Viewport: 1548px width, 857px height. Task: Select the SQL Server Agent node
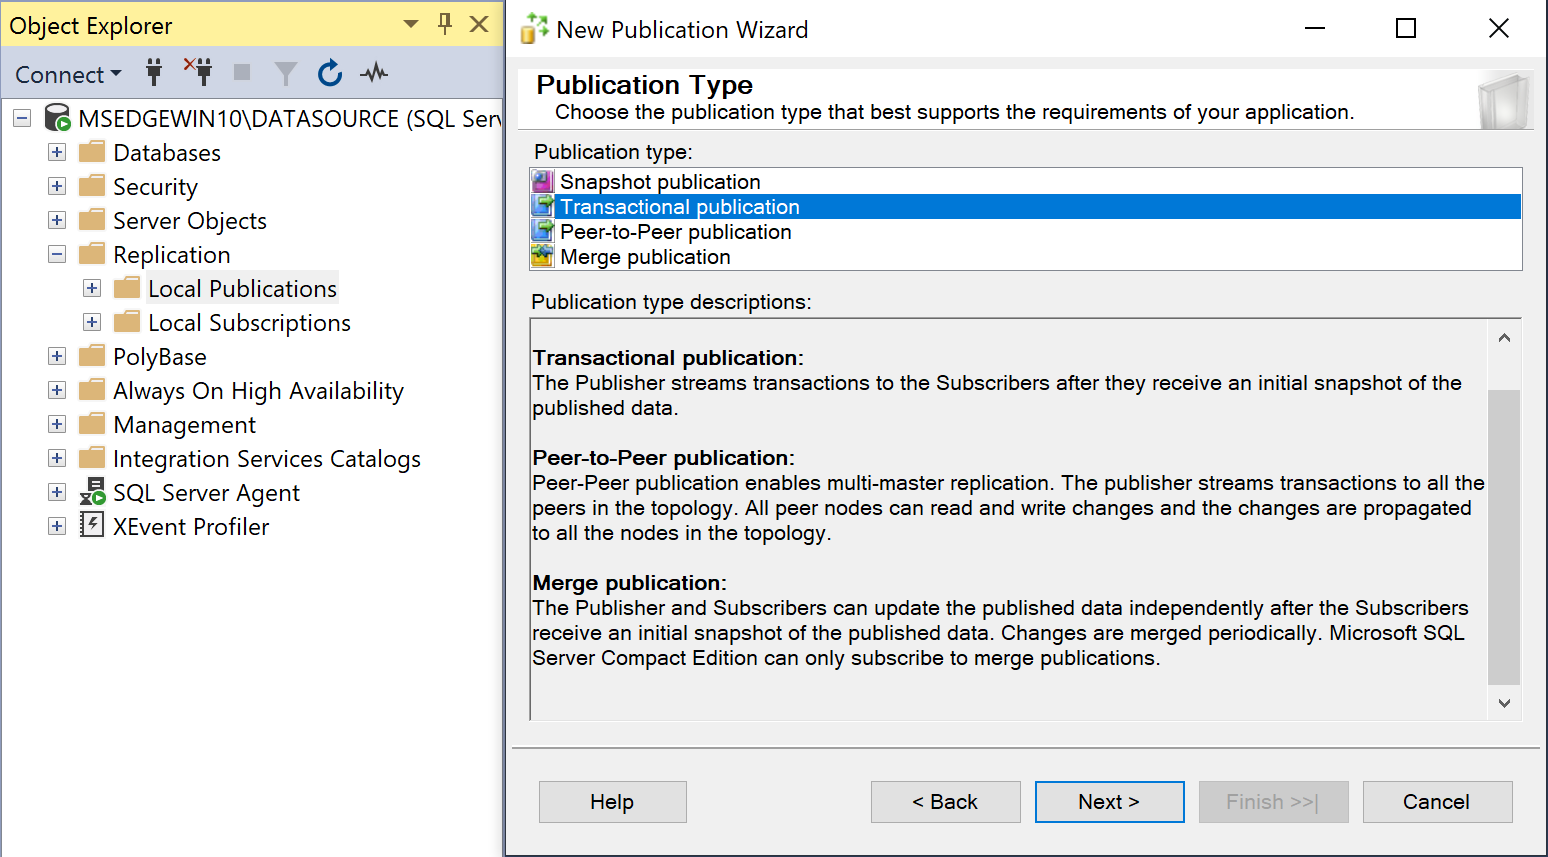click(205, 492)
